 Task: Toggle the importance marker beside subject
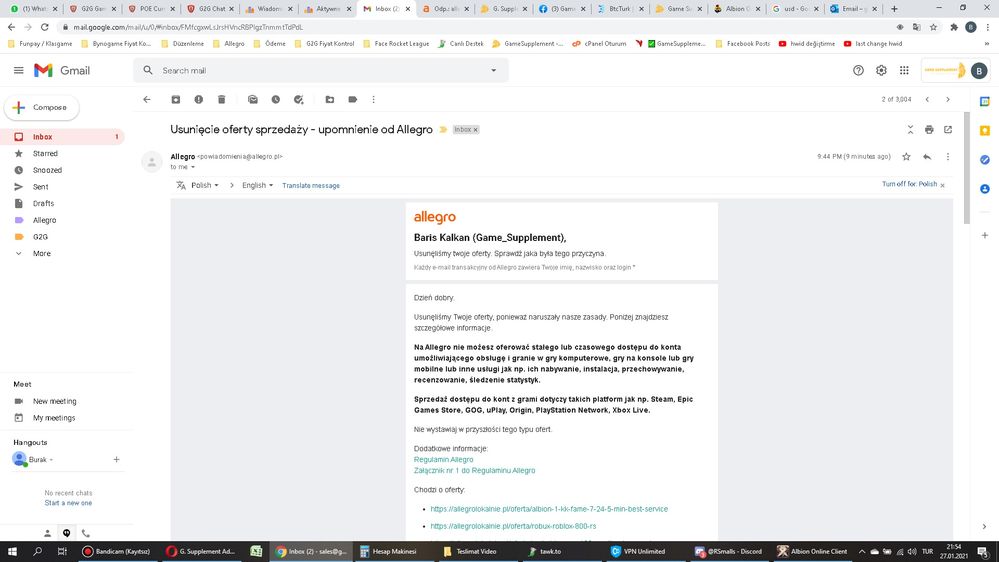[x=443, y=129]
